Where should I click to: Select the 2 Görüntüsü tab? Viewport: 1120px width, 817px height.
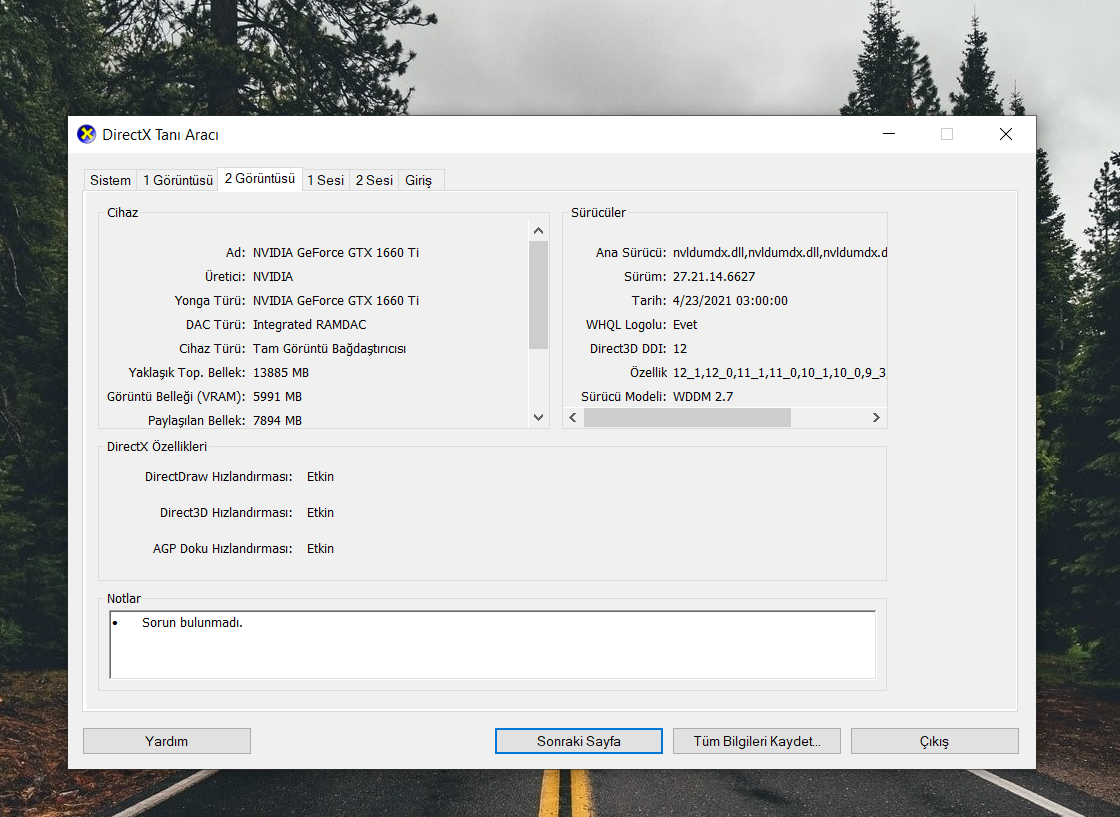pyautogui.click(x=260, y=179)
